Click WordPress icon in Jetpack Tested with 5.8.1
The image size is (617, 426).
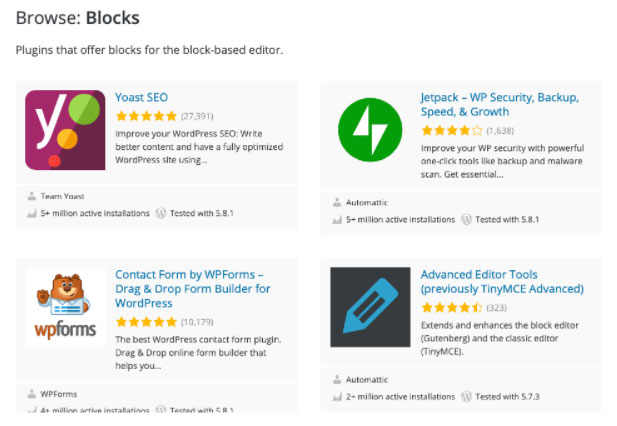click(x=467, y=219)
